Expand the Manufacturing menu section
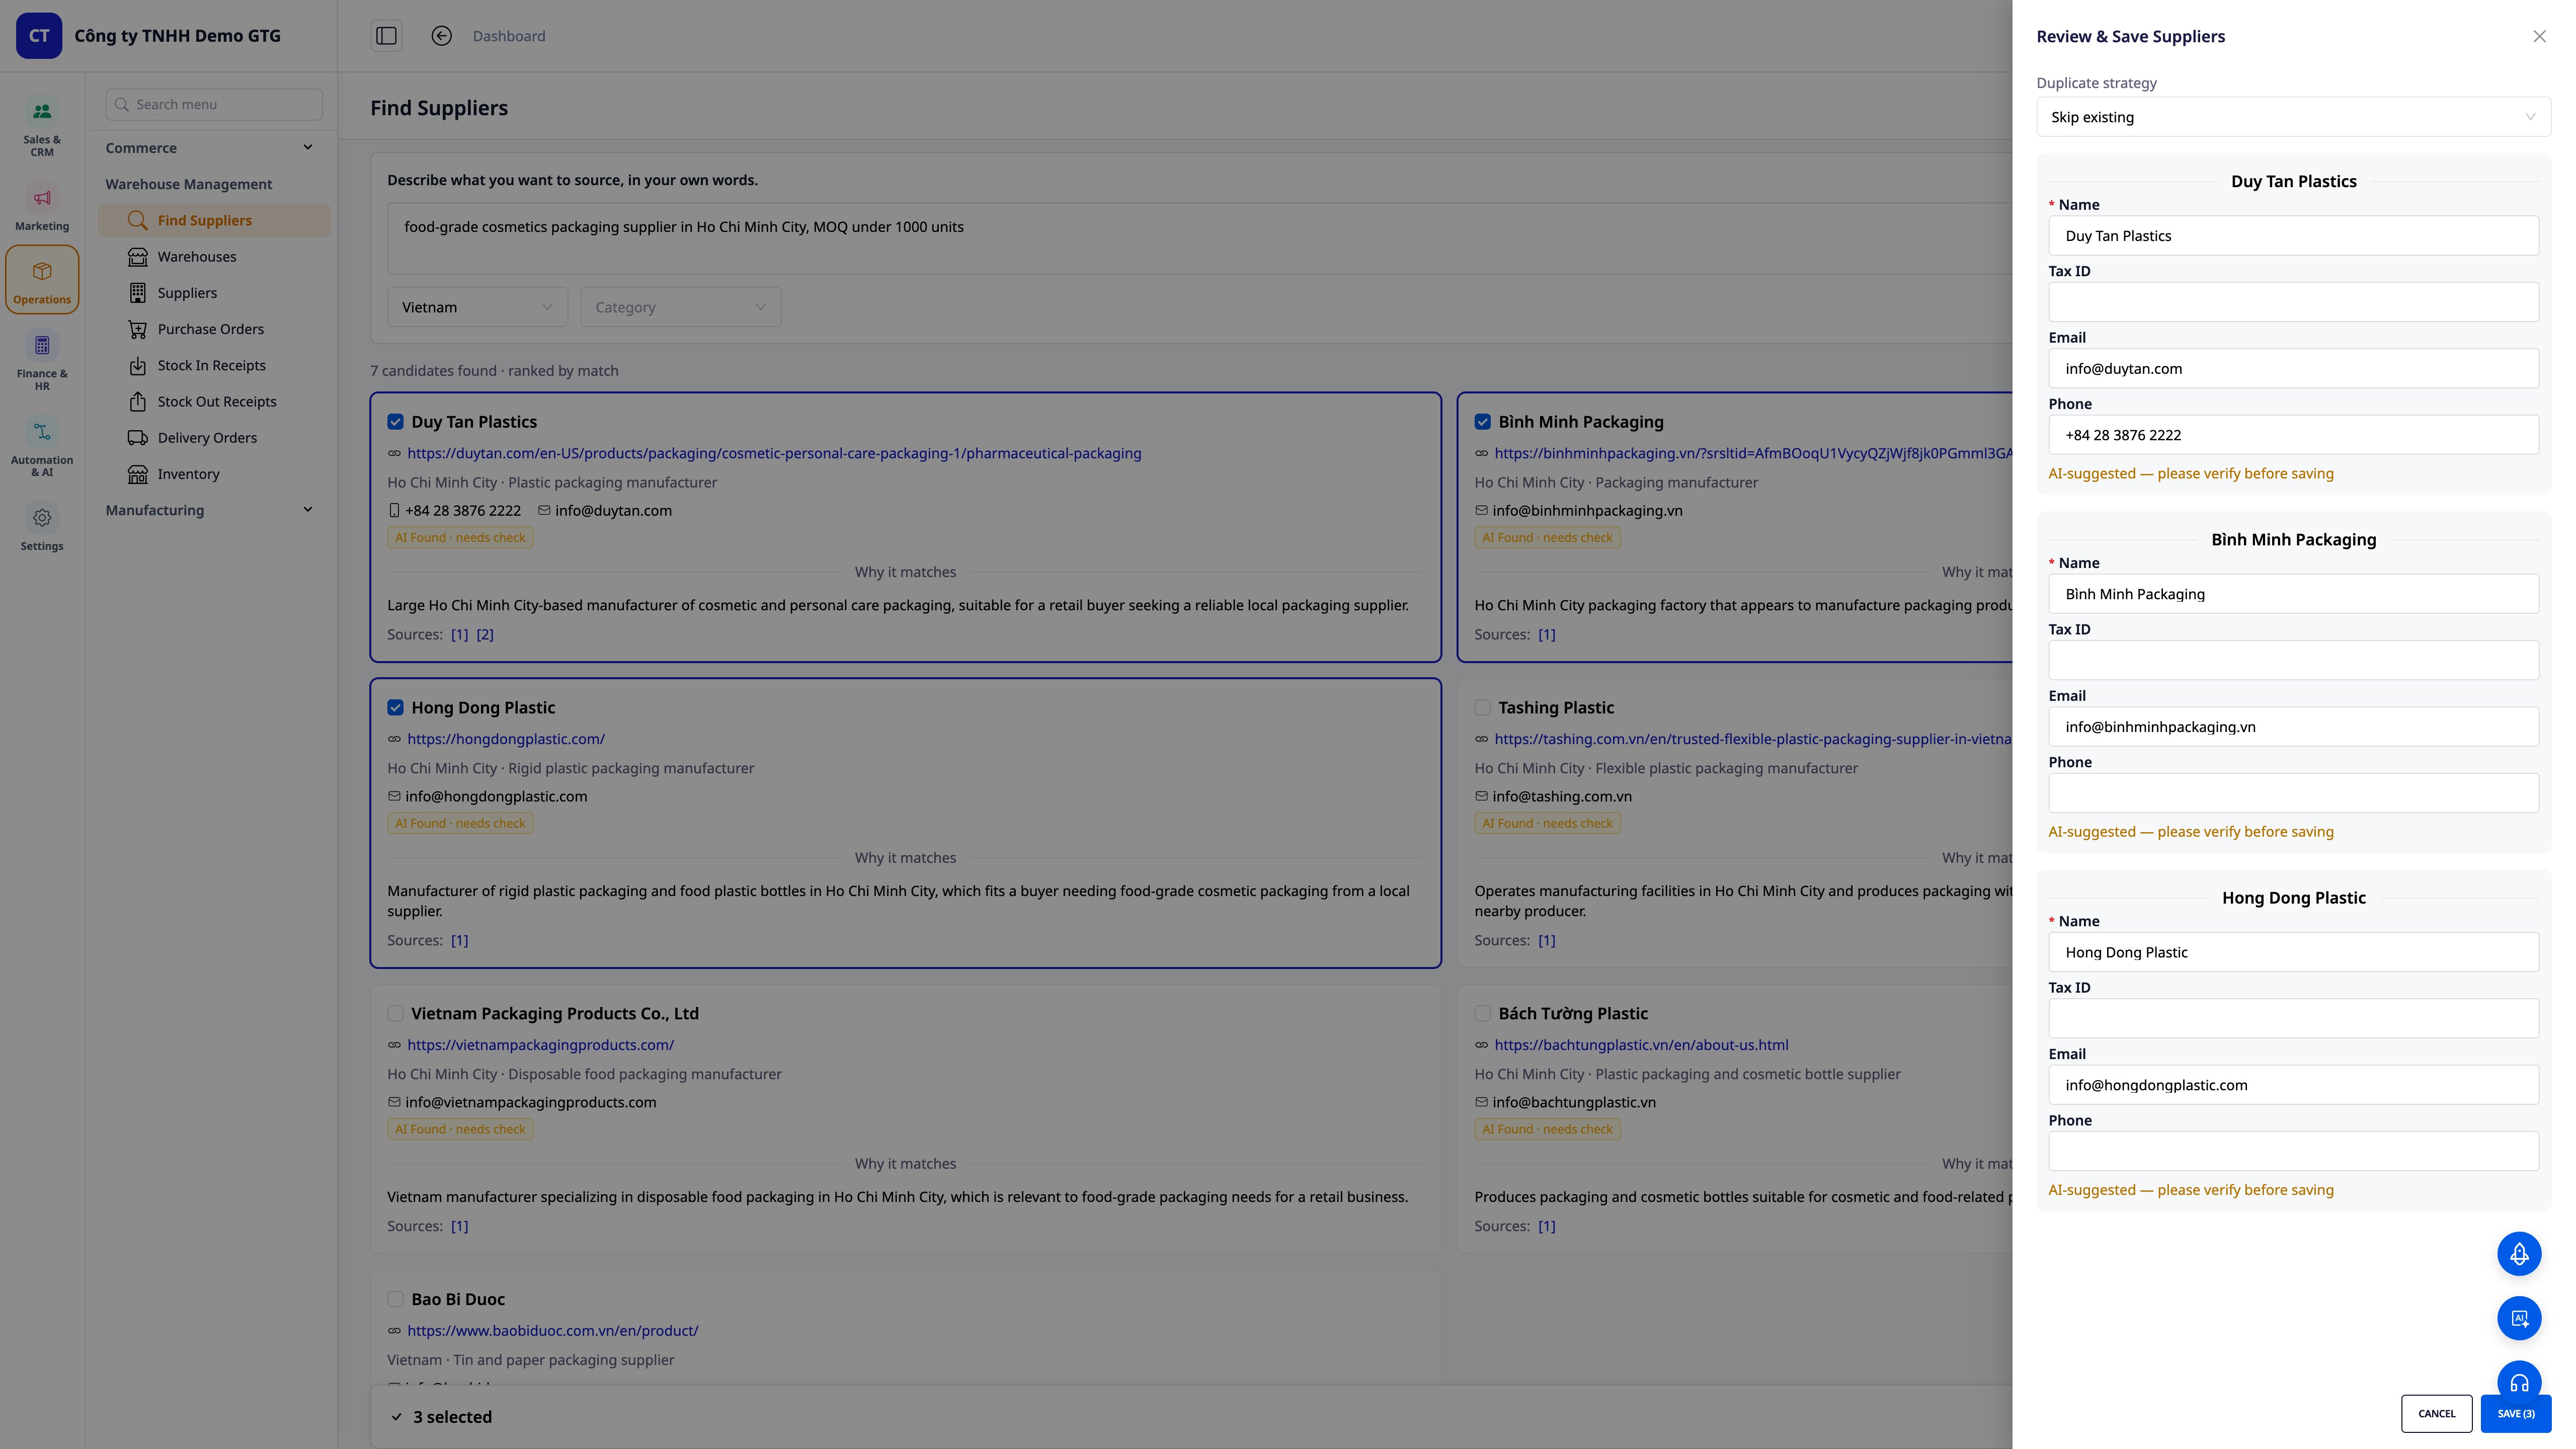This screenshot has width=2576, height=1449. click(x=210, y=510)
